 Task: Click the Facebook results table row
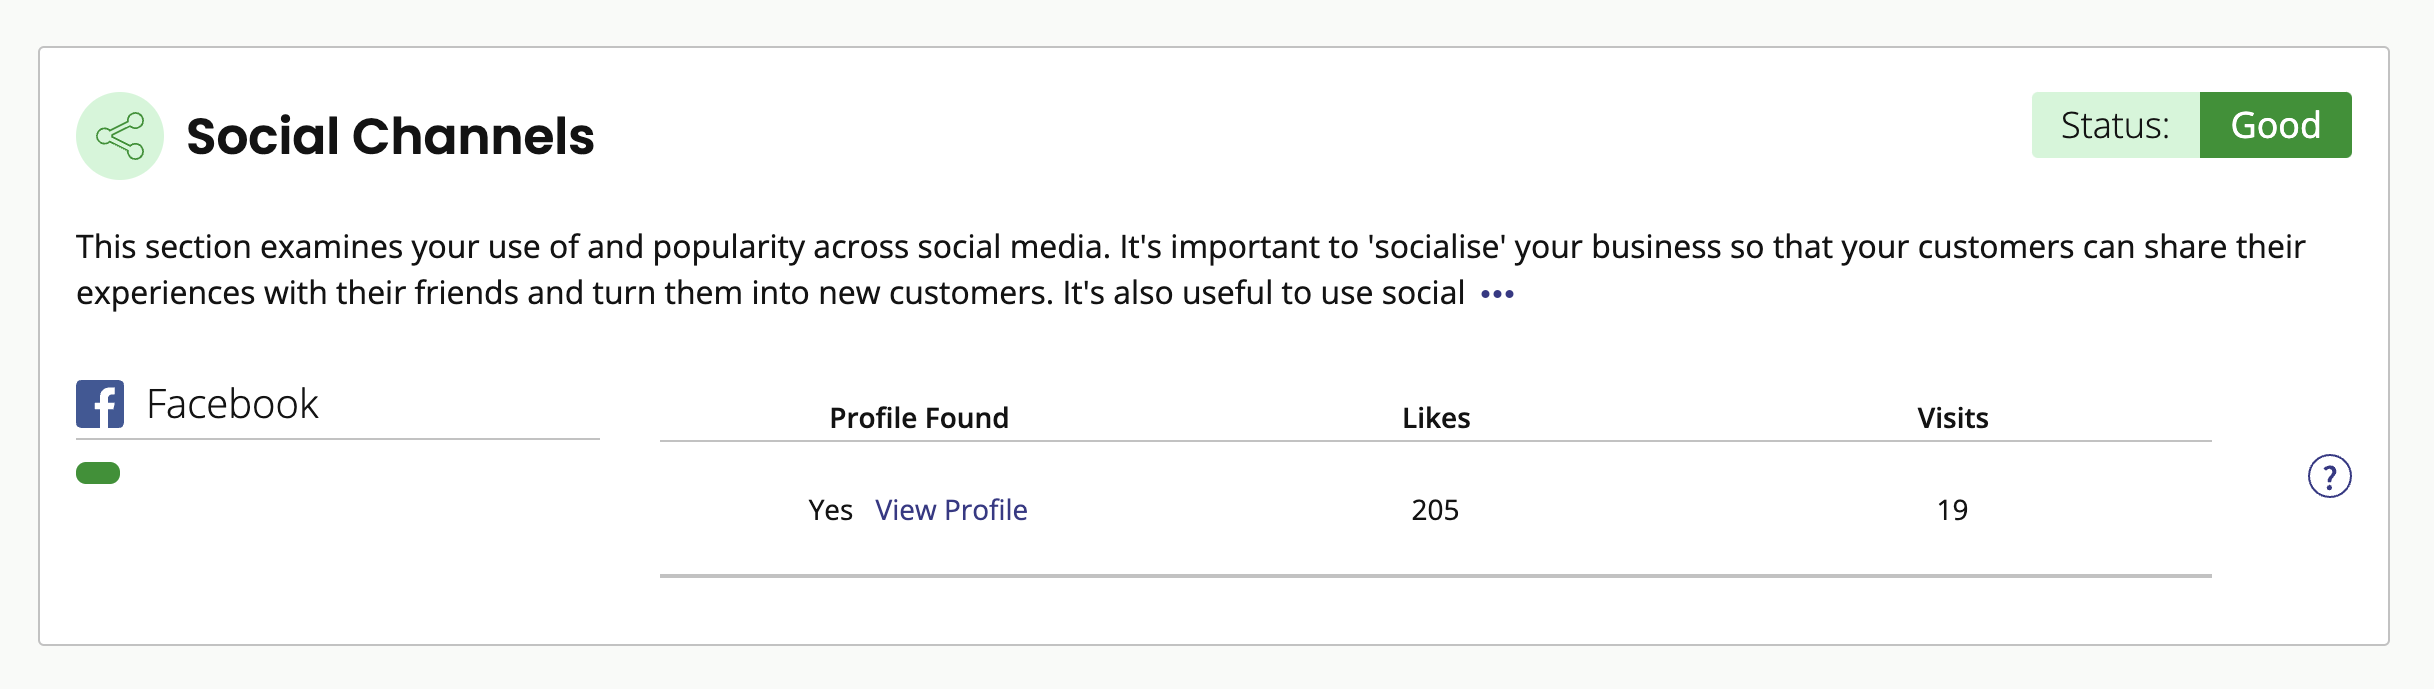point(1435,510)
